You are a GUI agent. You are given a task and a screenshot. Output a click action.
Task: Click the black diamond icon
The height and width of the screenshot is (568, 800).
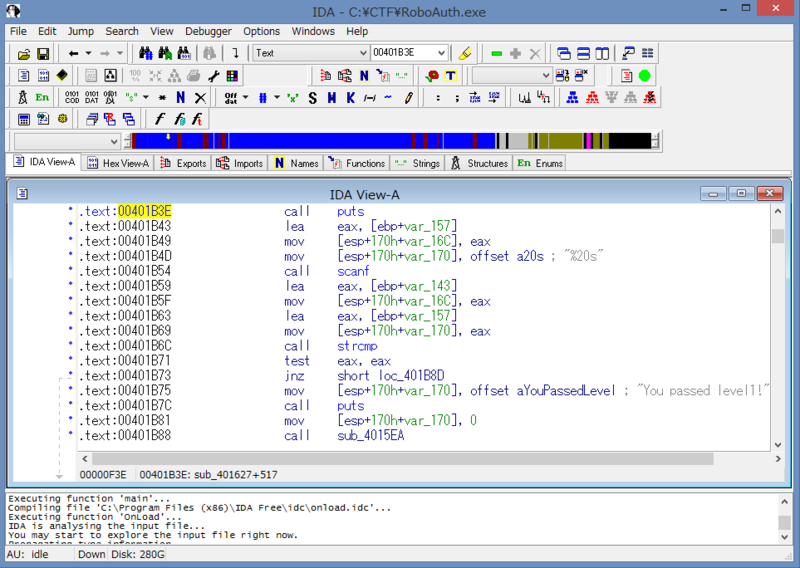62,76
